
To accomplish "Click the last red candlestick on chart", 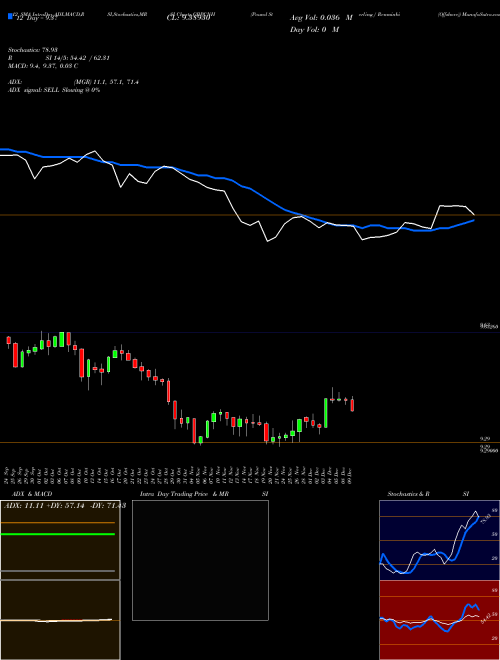I will (x=352, y=405).
